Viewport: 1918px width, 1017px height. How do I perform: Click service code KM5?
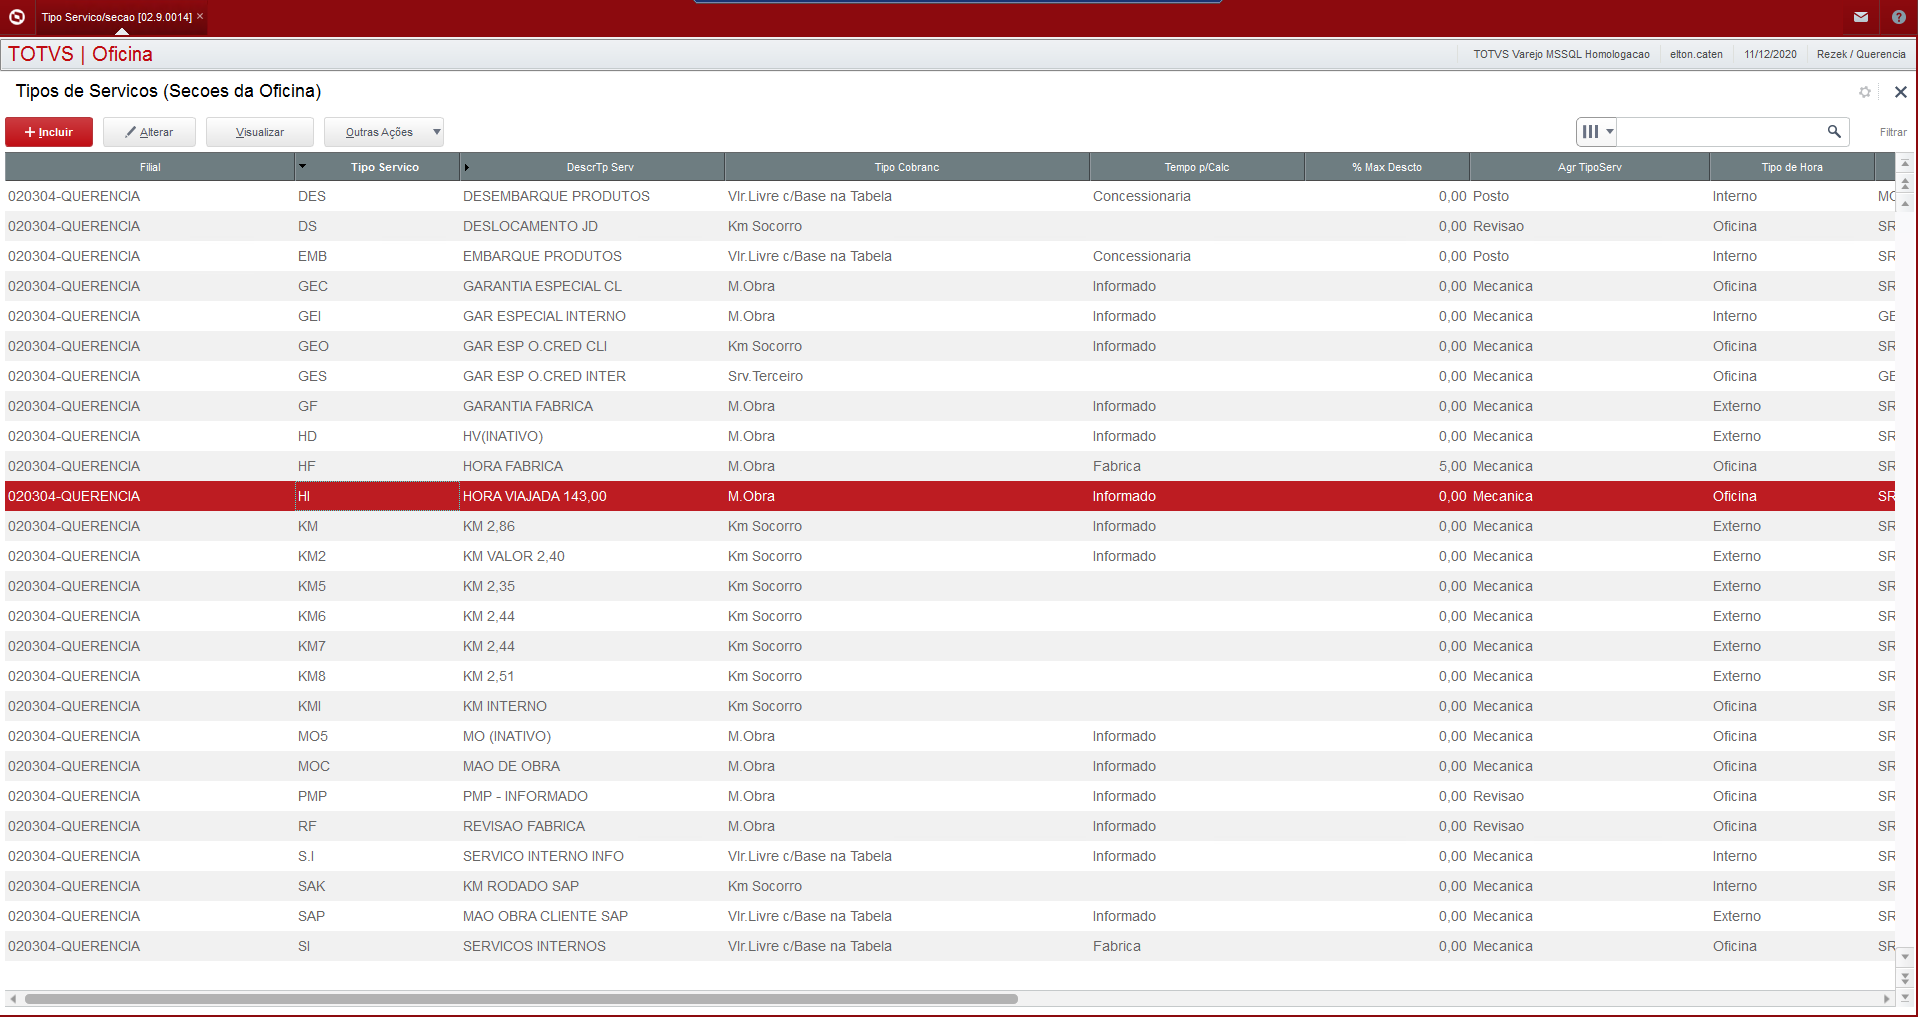[x=312, y=586]
